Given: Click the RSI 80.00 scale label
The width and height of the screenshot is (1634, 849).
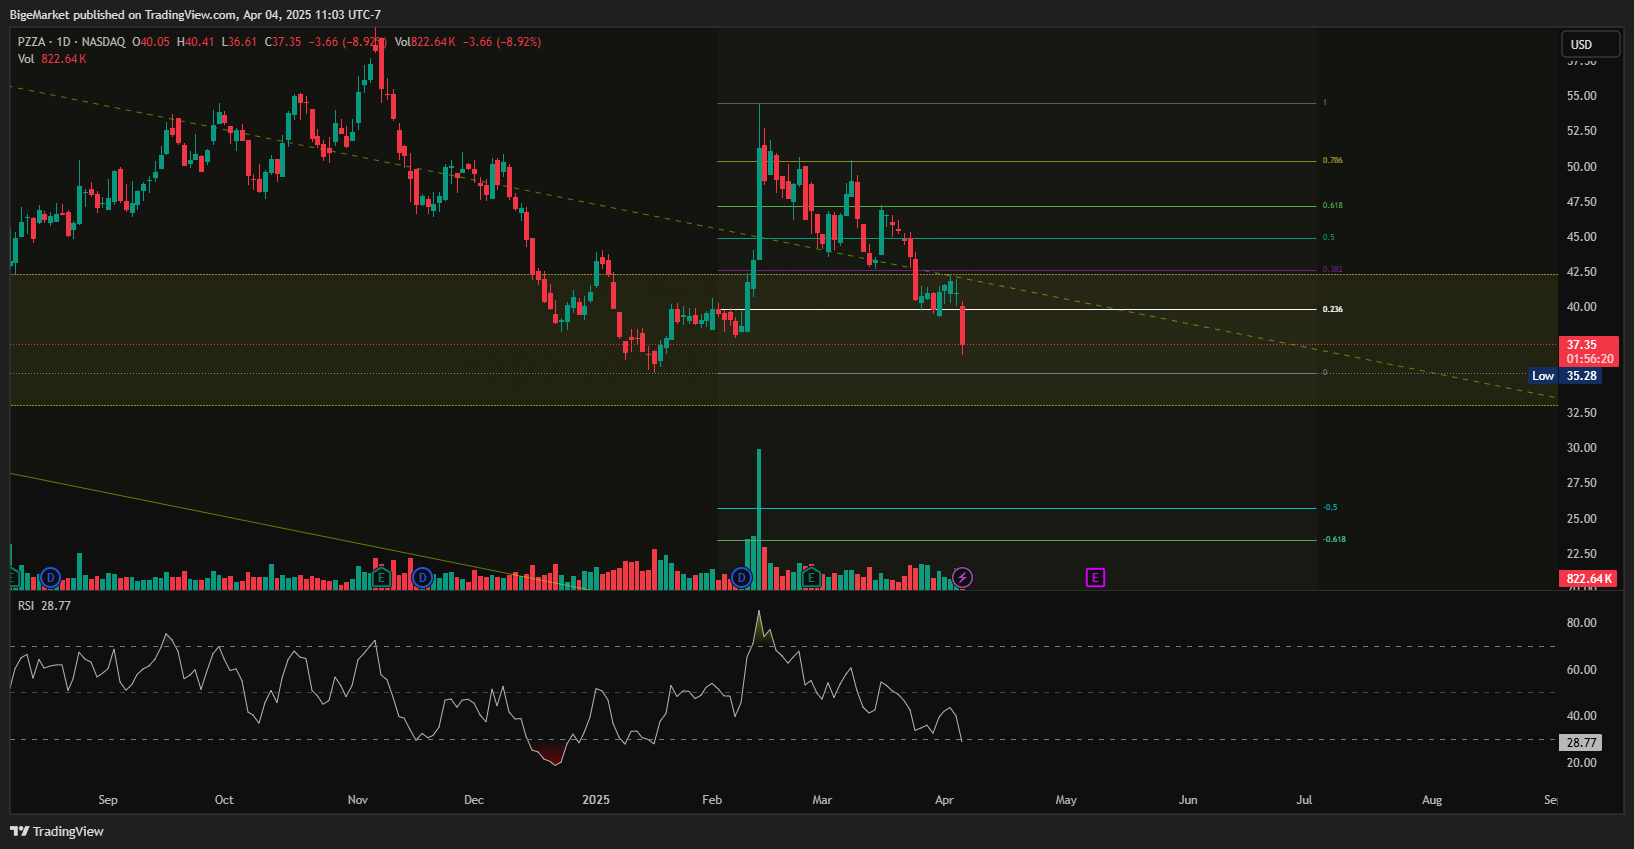Looking at the screenshot, I should click(1582, 623).
